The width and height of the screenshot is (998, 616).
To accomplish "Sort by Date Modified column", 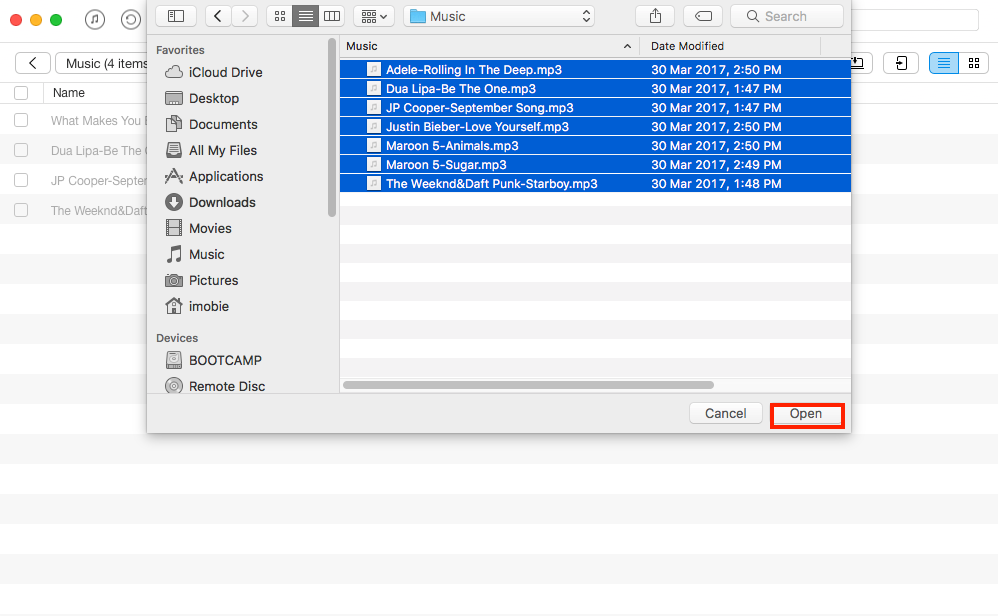I will point(730,46).
